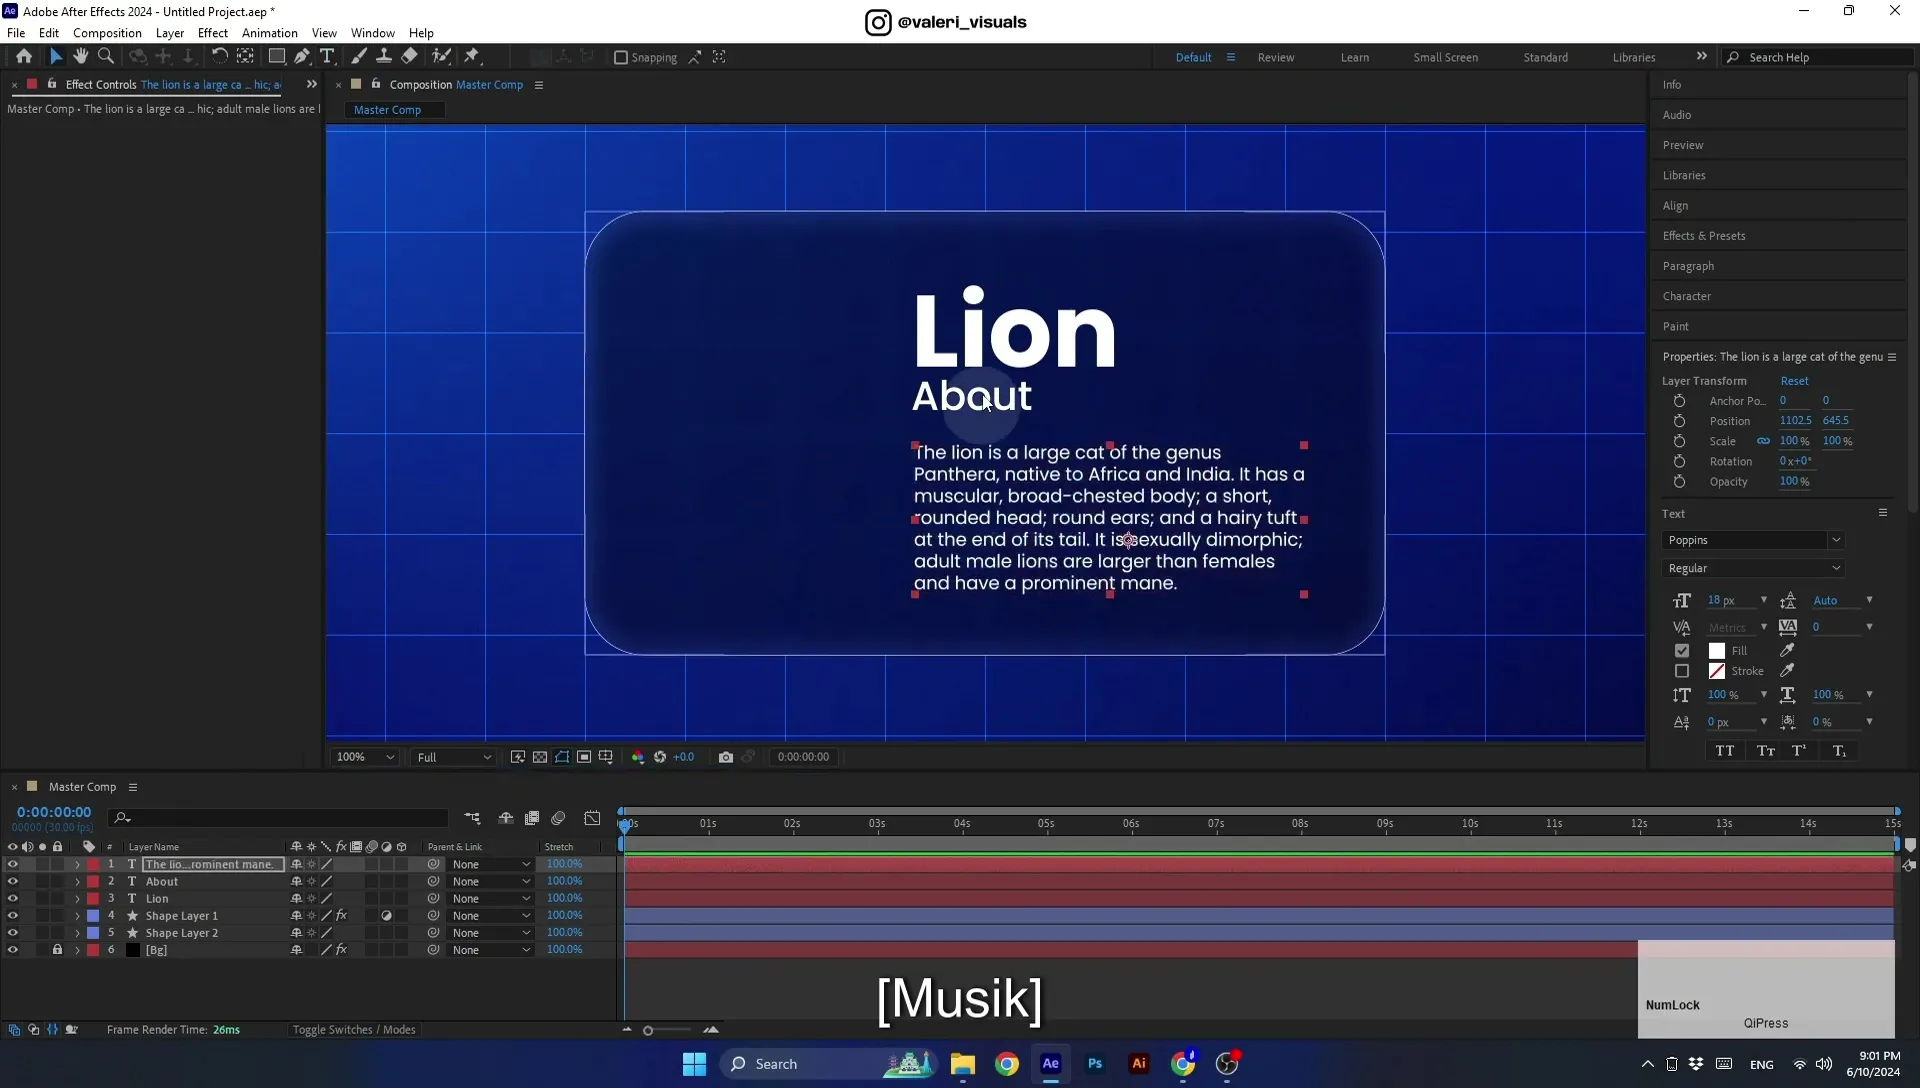Viewport: 1920px width, 1088px height.
Task: Pick fill color with eyedropper
Action: [1787, 650]
